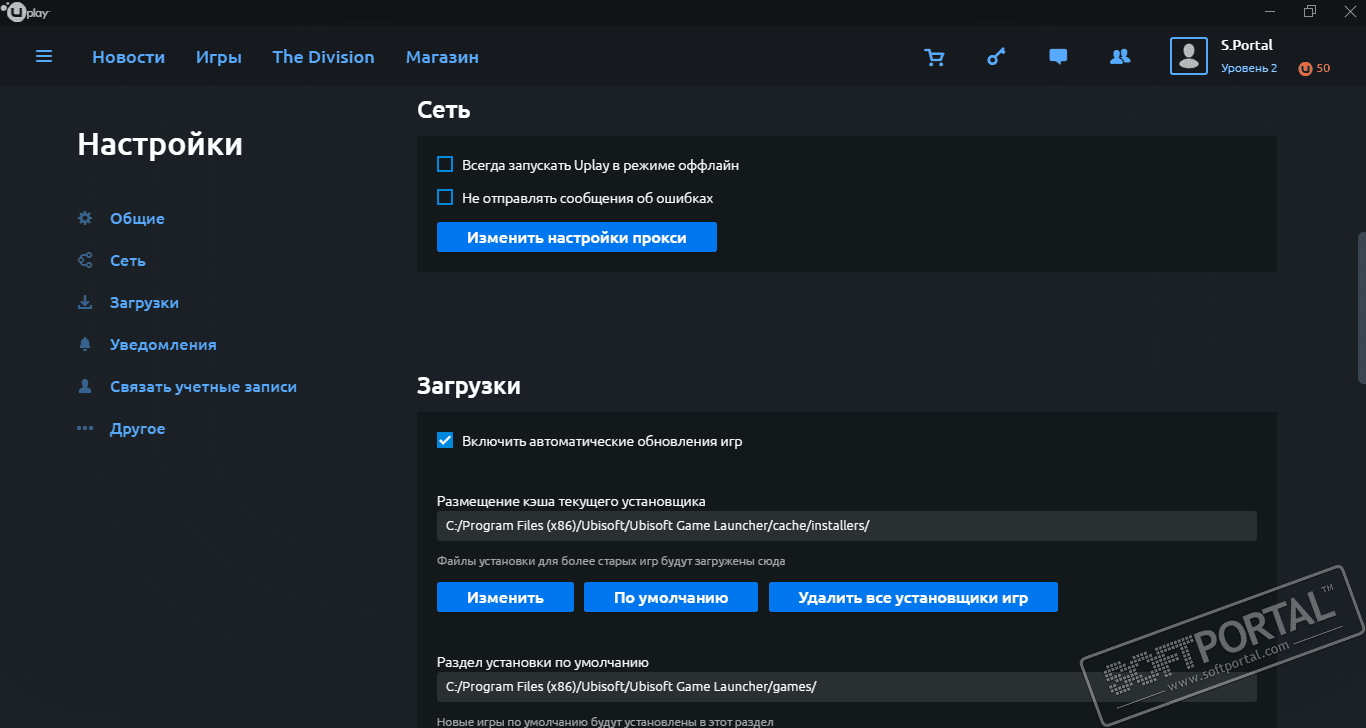The image size is (1366, 728).
Task: Click the gear icon beside Общие
Action: click(85, 218)
